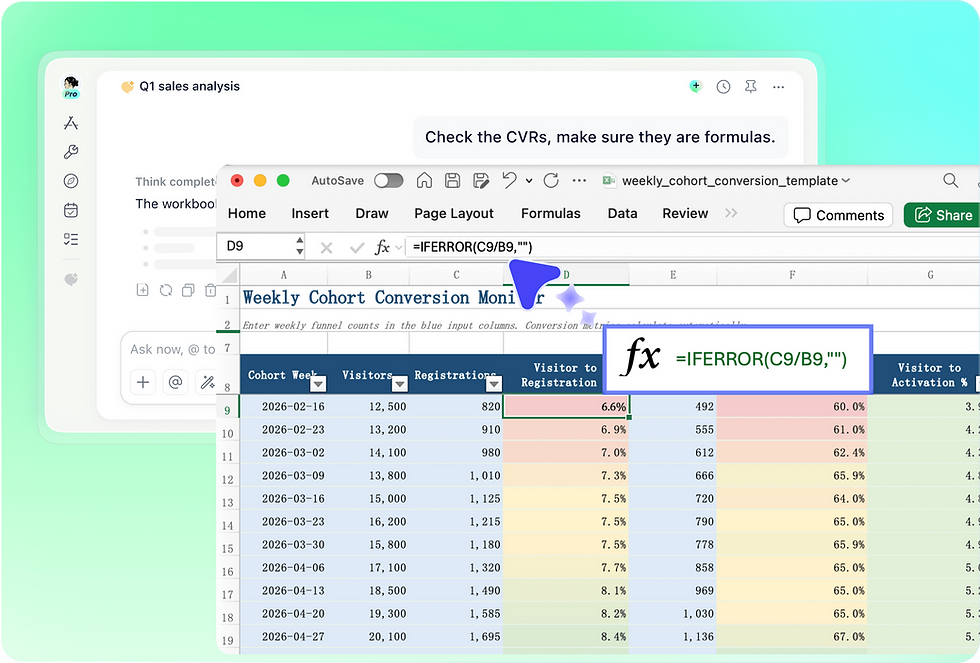Screen dimensions: 980x663
Task: Open chat history clock icon
Action: 723,87
